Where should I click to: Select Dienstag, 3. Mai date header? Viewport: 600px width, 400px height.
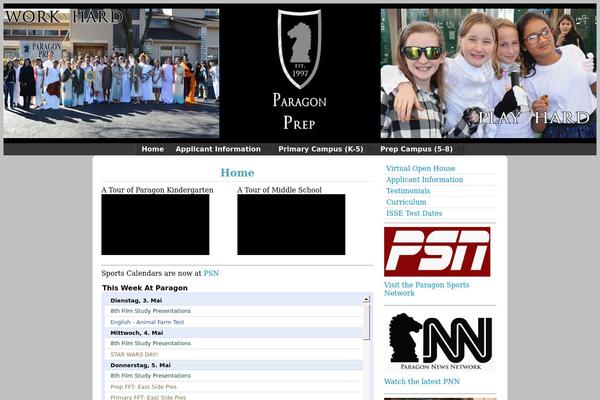(136, 300)
